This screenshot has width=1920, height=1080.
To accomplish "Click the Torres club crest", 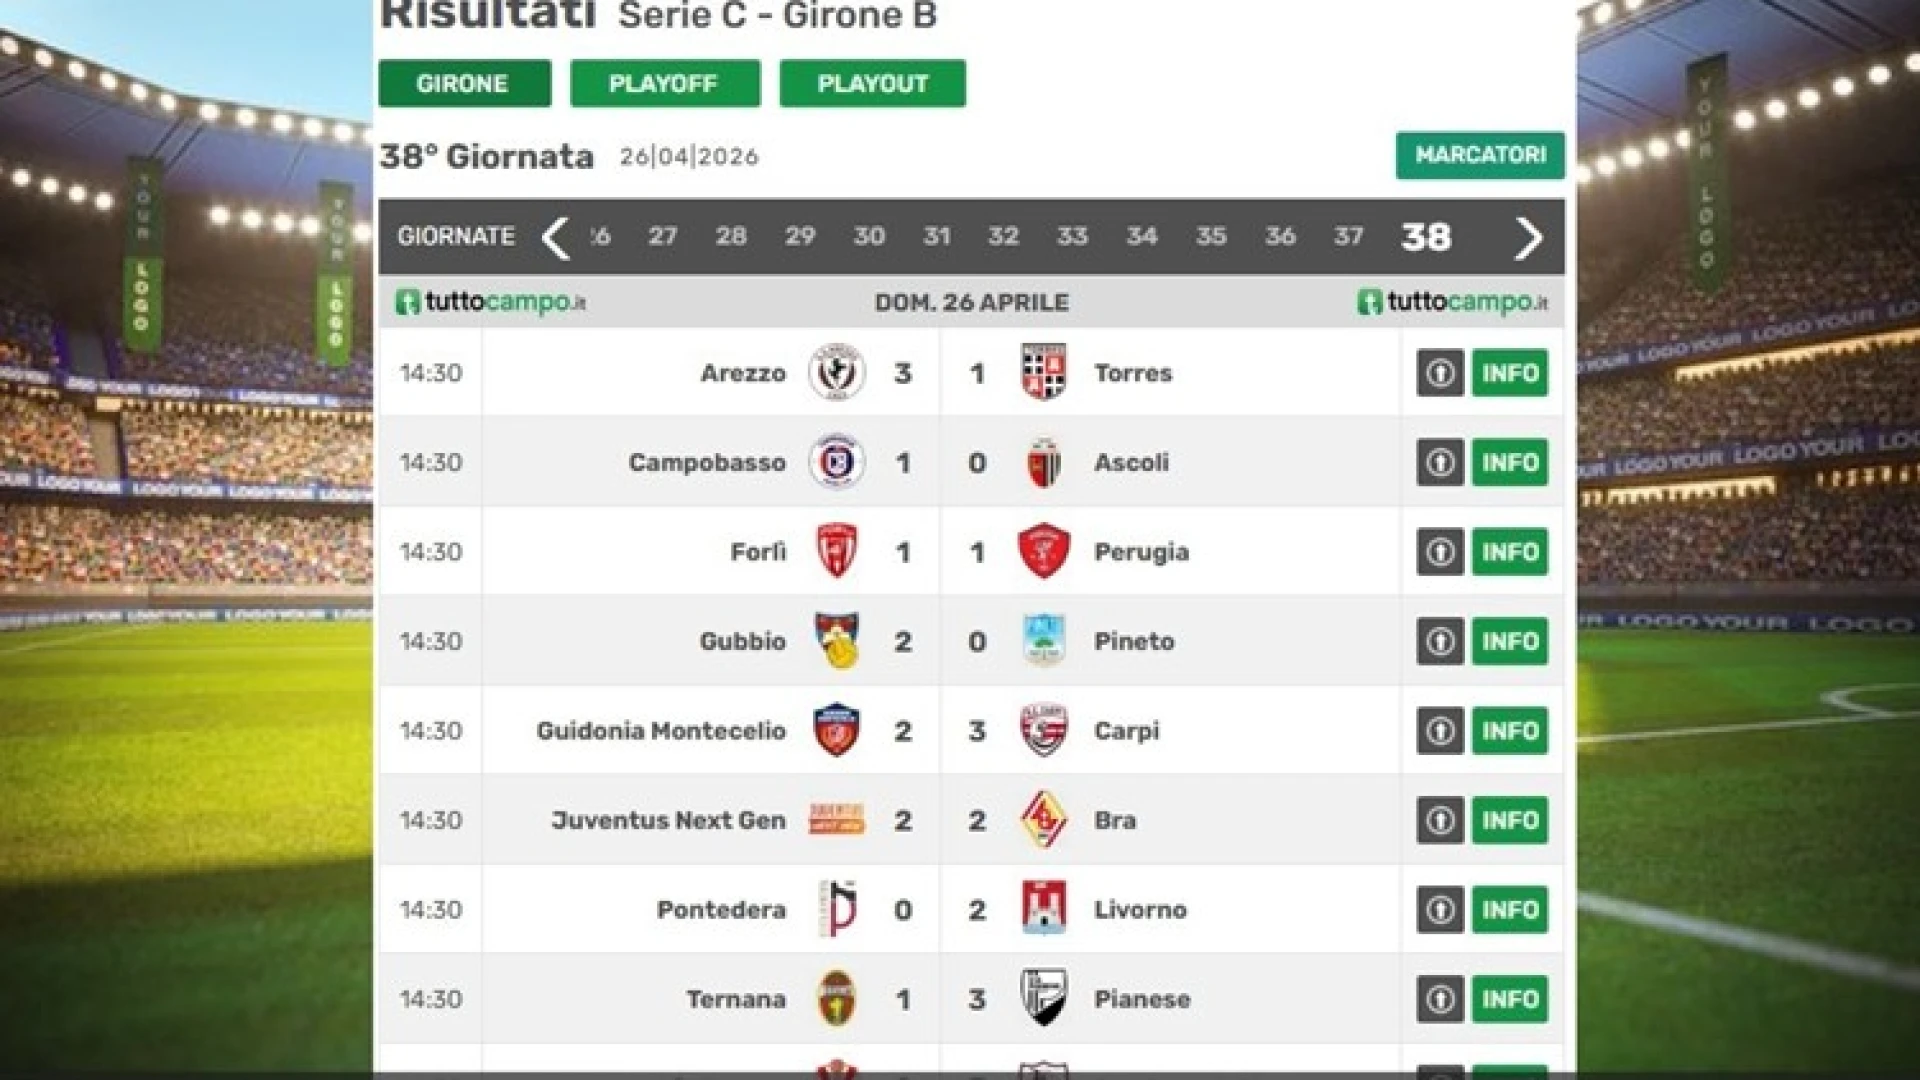I will tap(1044, 372).
